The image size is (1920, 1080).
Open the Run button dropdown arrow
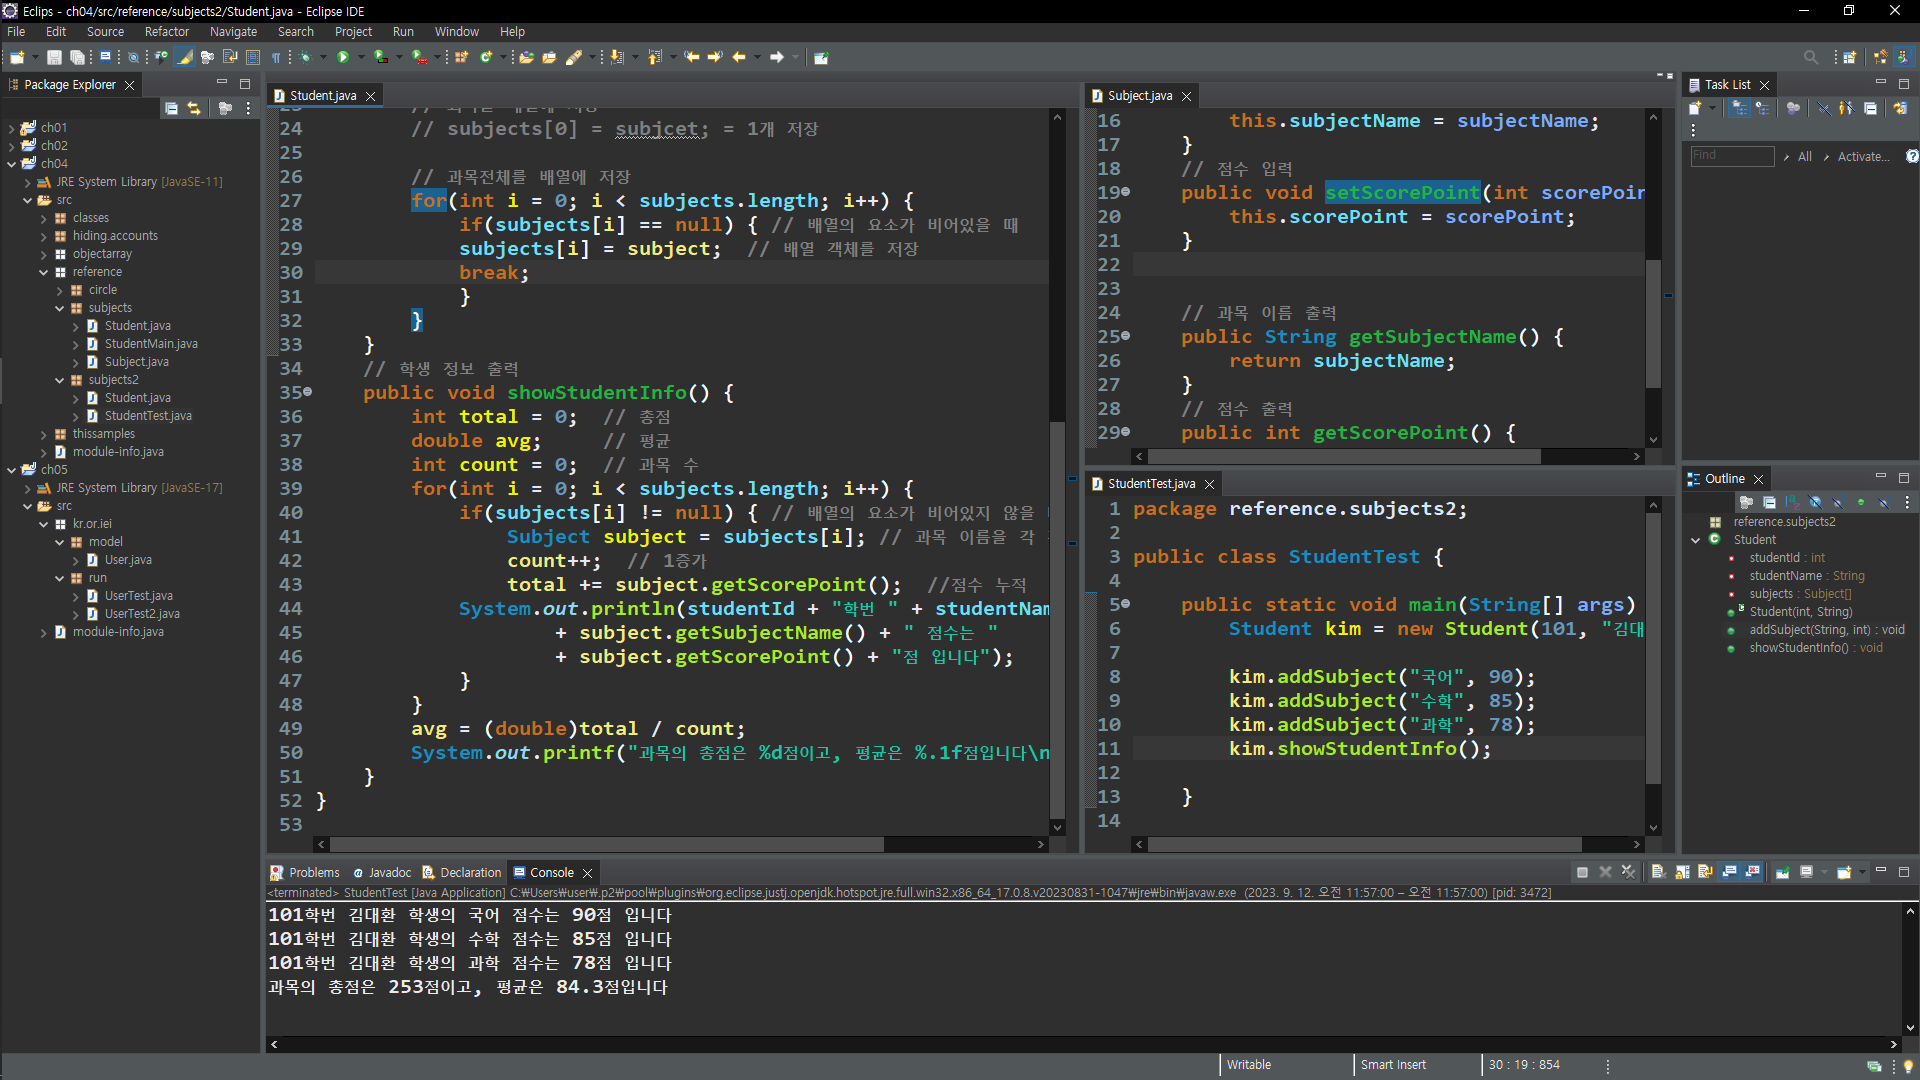pyautogui.click(x=361, y=57)
